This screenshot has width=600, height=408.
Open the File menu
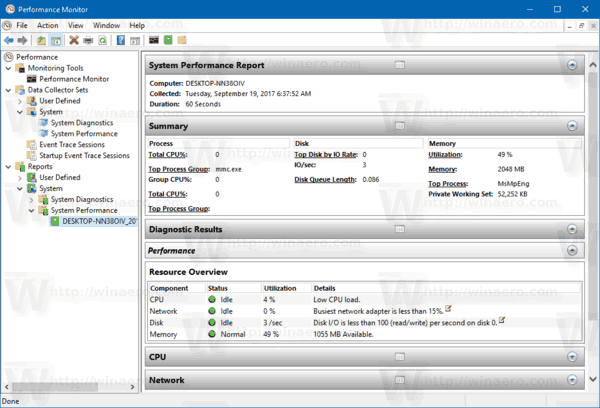coord(22,26)
